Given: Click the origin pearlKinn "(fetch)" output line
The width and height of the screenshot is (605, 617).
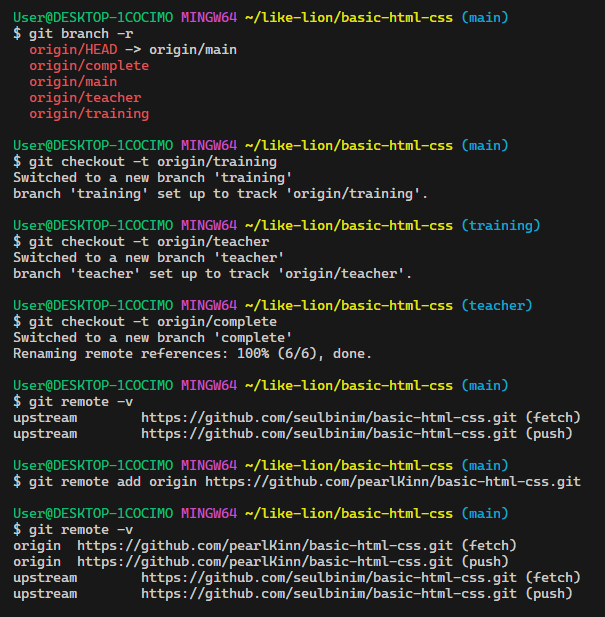Looking at the screenshot, I should 265,546.
